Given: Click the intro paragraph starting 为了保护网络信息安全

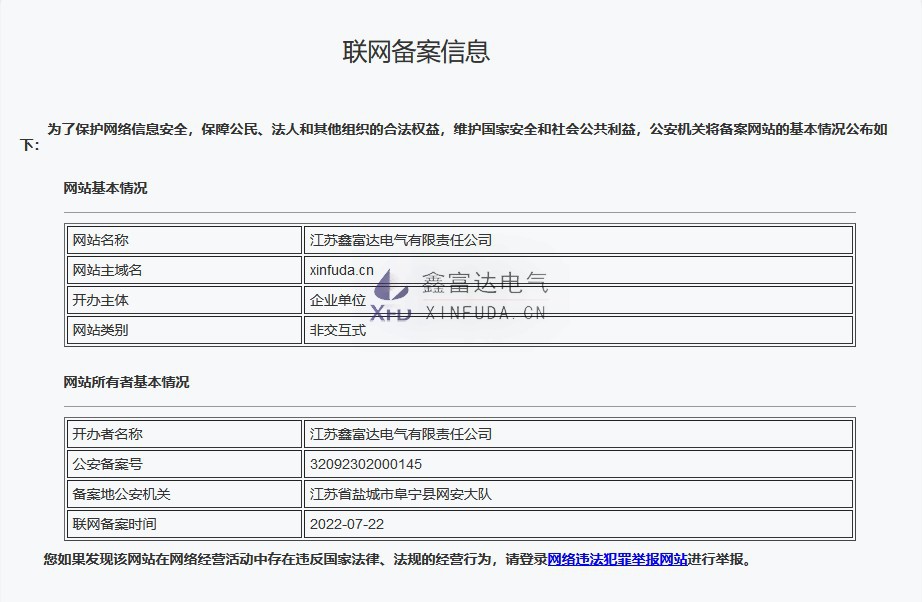Looking at the screenshot, I should 454,137.
